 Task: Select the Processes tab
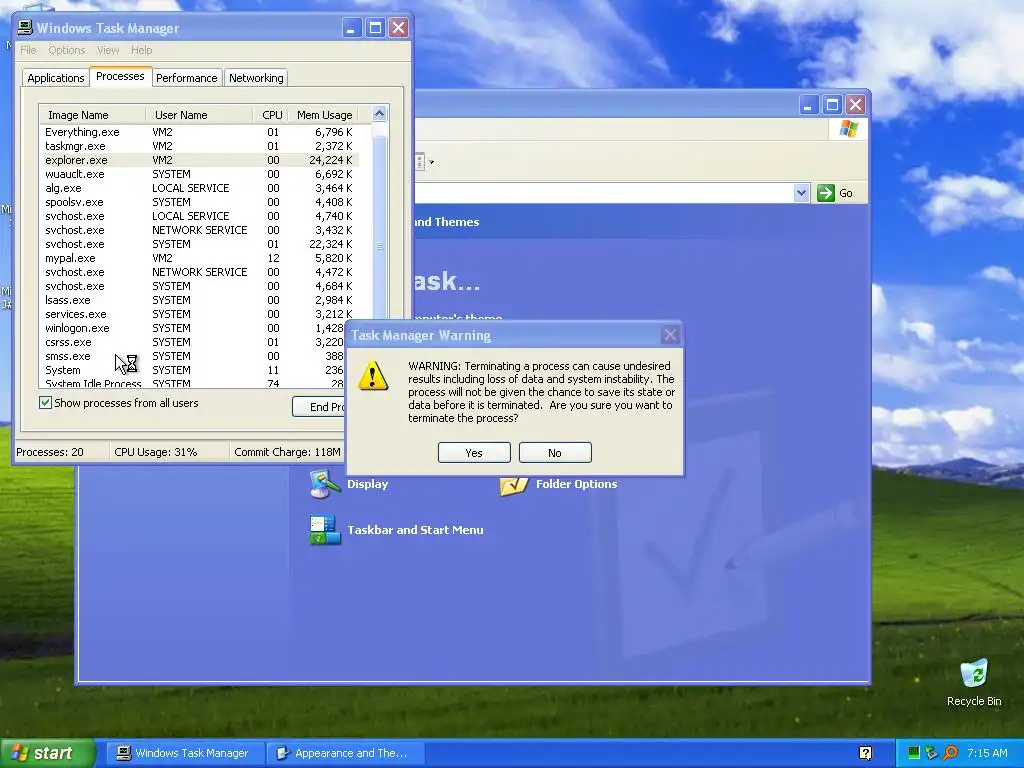coord(120,76)
